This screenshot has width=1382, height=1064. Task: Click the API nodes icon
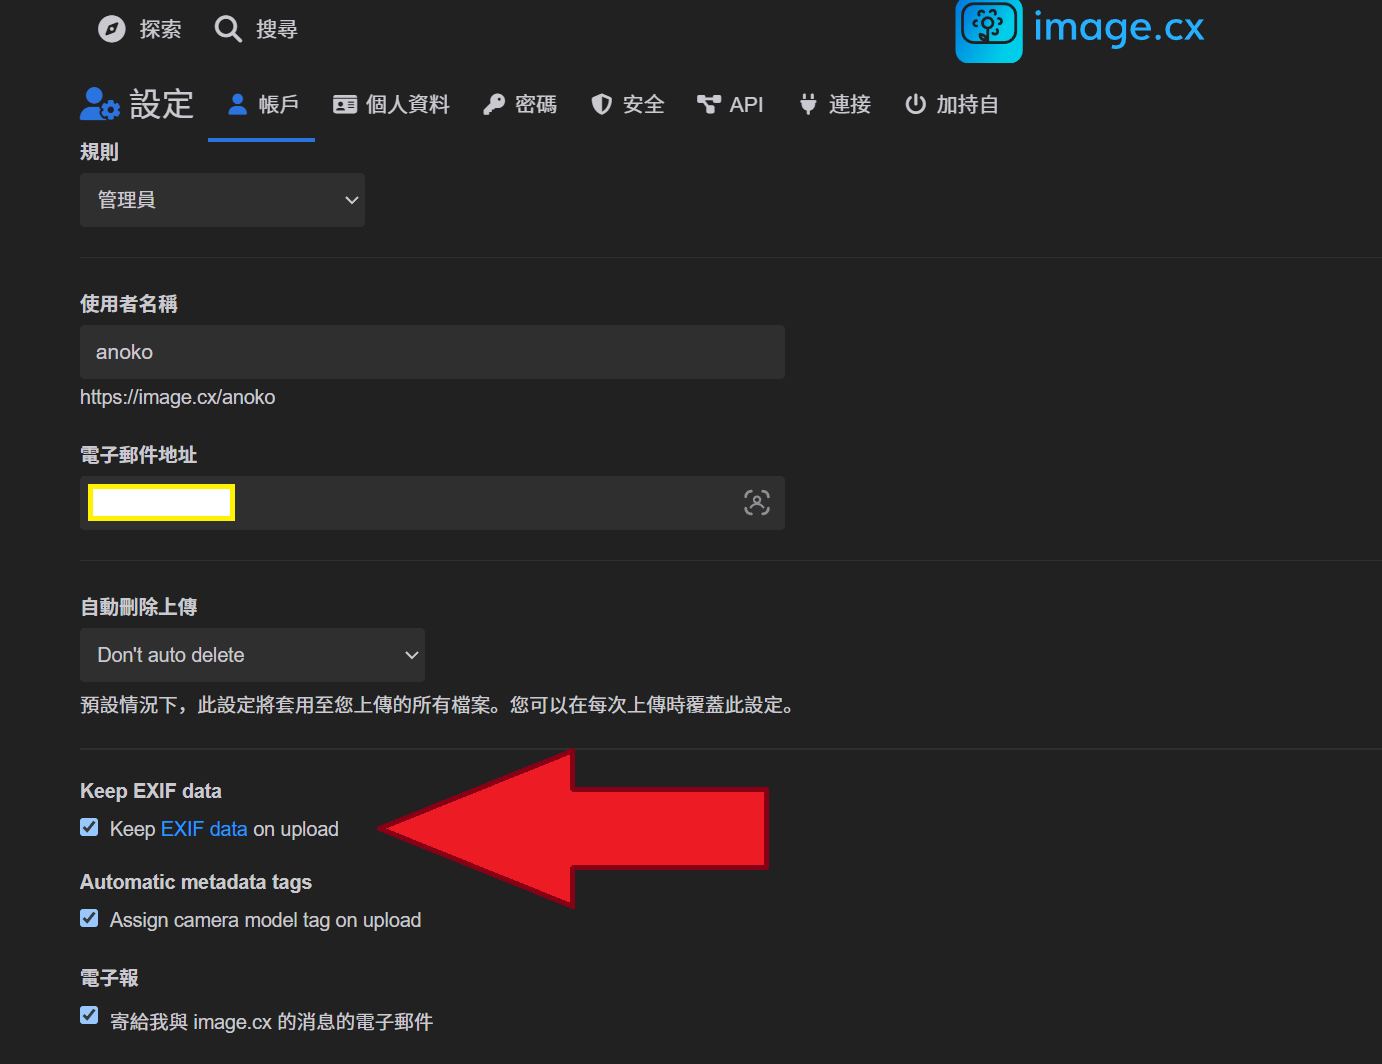(x=708, y=104)
